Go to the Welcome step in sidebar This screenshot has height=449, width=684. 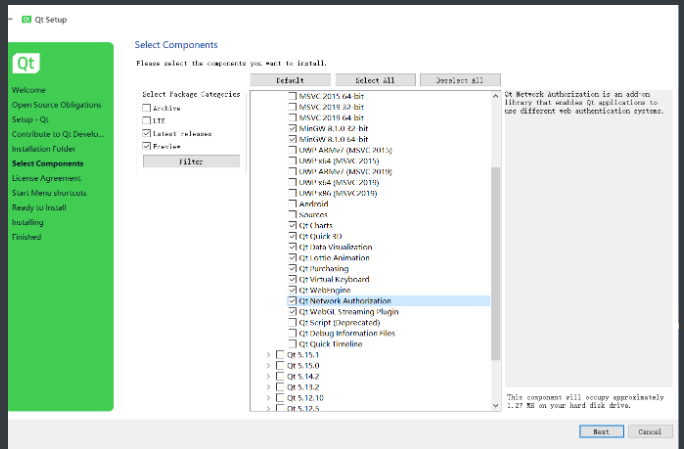(29, 90)
